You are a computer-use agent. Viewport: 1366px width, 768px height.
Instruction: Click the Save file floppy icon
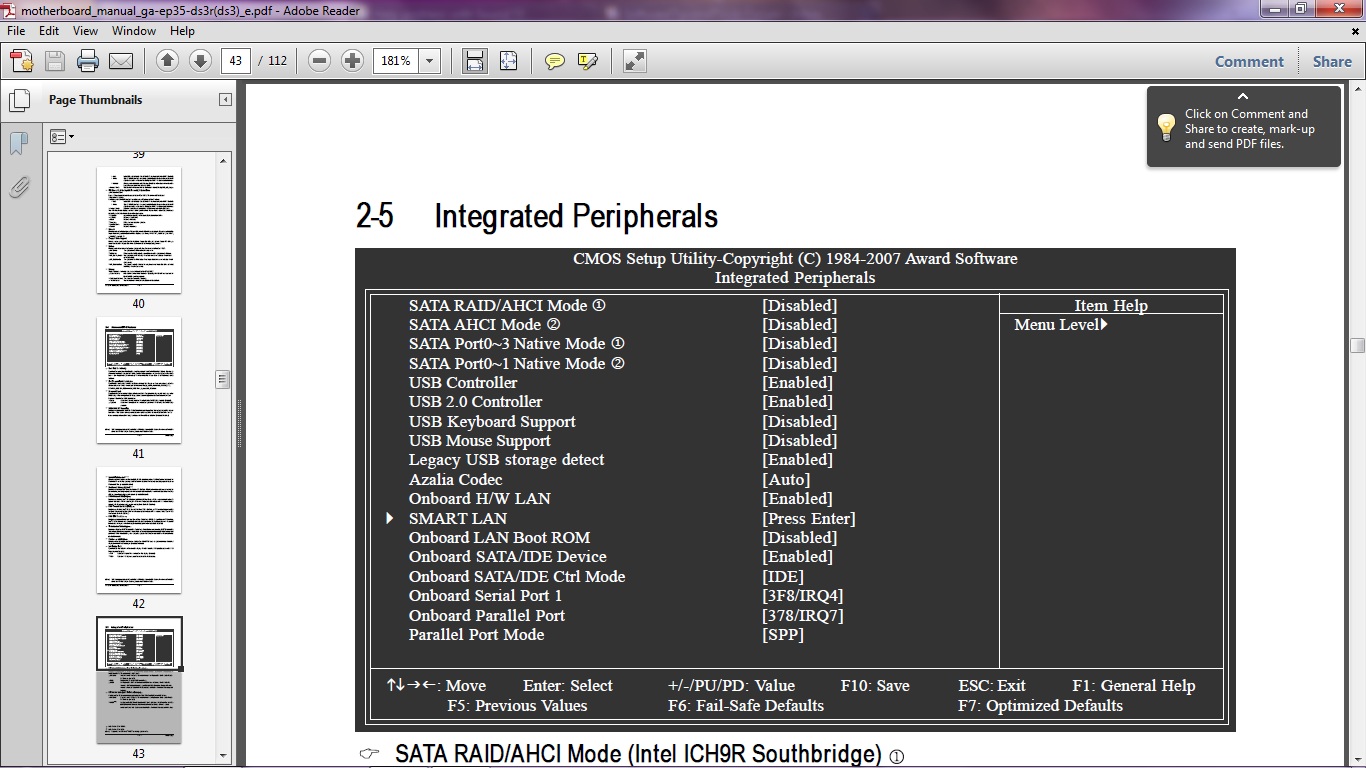click(55, 61)
